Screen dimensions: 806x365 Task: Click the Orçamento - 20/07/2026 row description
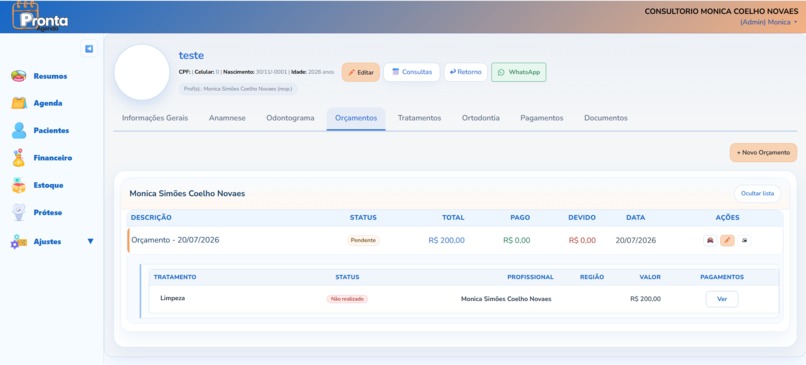point(175,240)
